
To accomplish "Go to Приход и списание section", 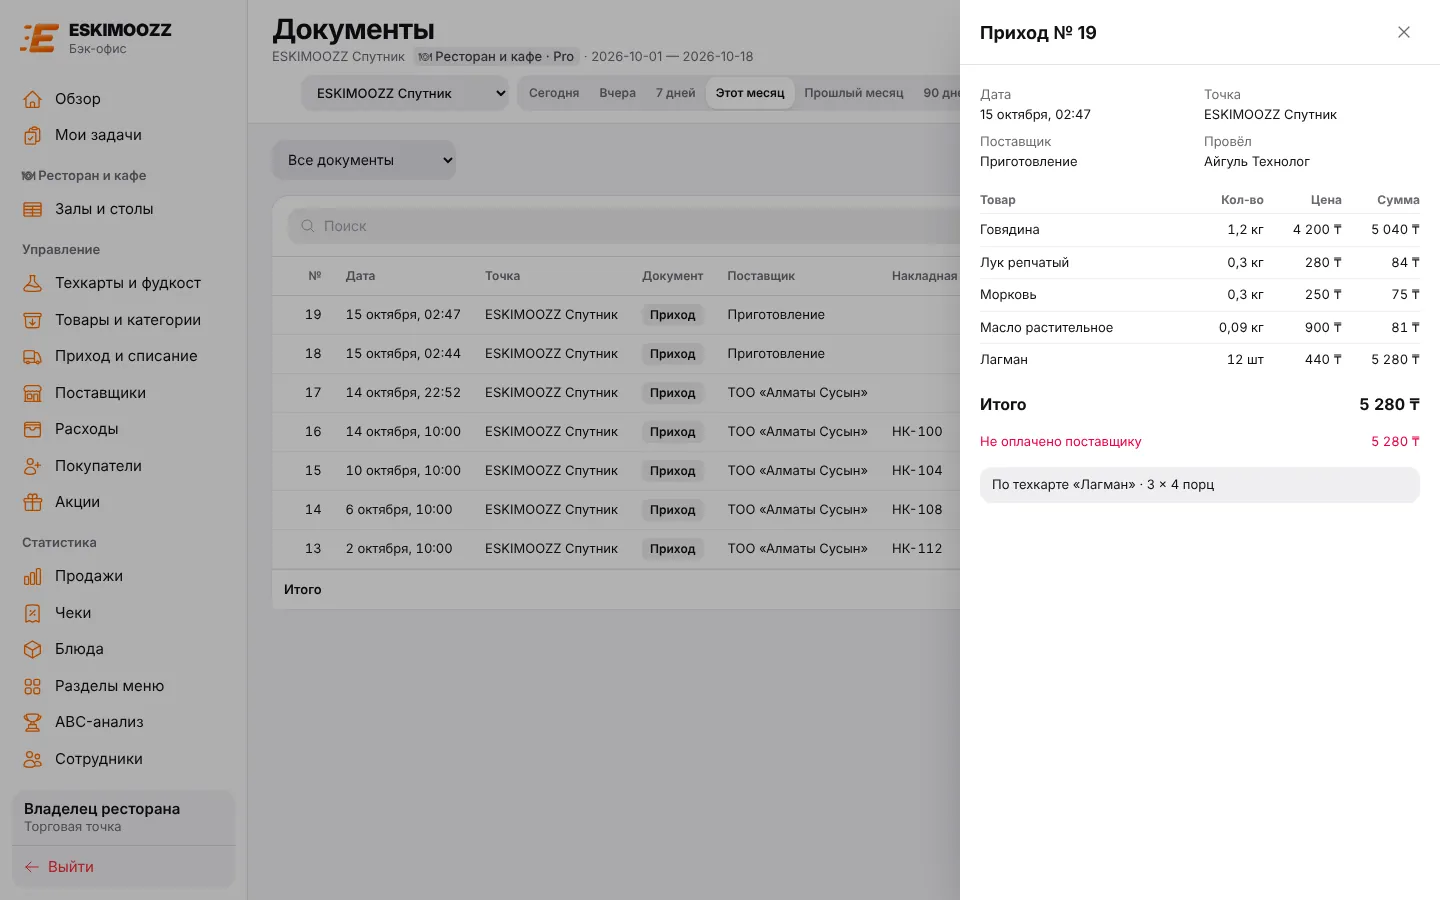I will [123, 356].
